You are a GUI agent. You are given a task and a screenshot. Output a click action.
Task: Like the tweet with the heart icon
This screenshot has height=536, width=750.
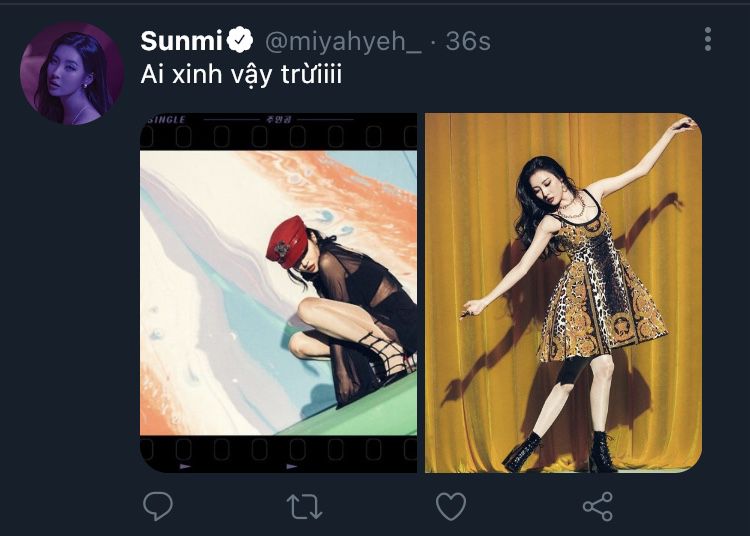tap(451, 506)
